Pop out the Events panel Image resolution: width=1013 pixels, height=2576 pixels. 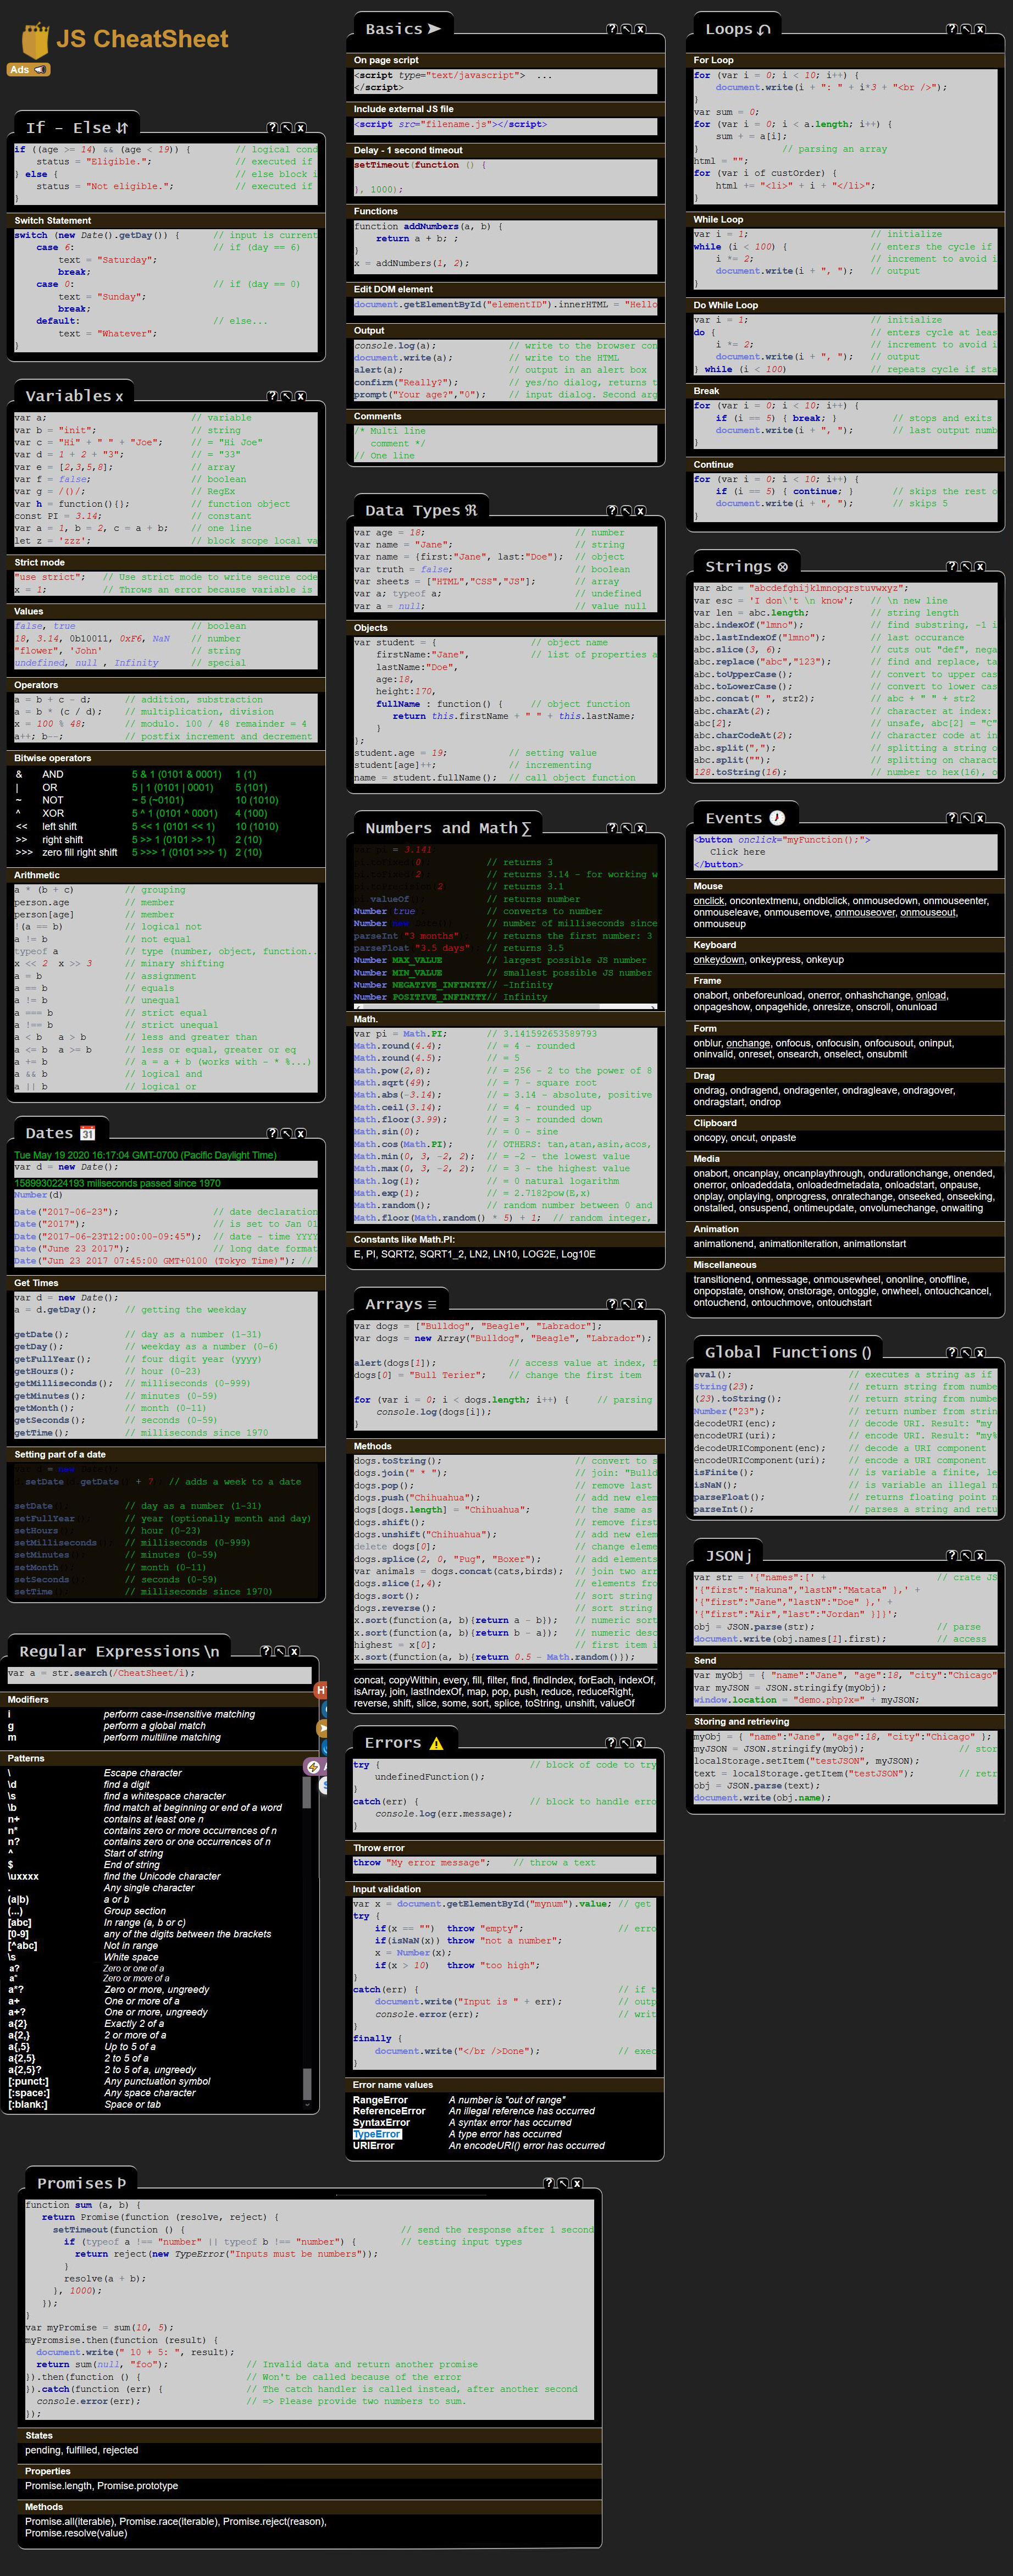tap(966, 818)
